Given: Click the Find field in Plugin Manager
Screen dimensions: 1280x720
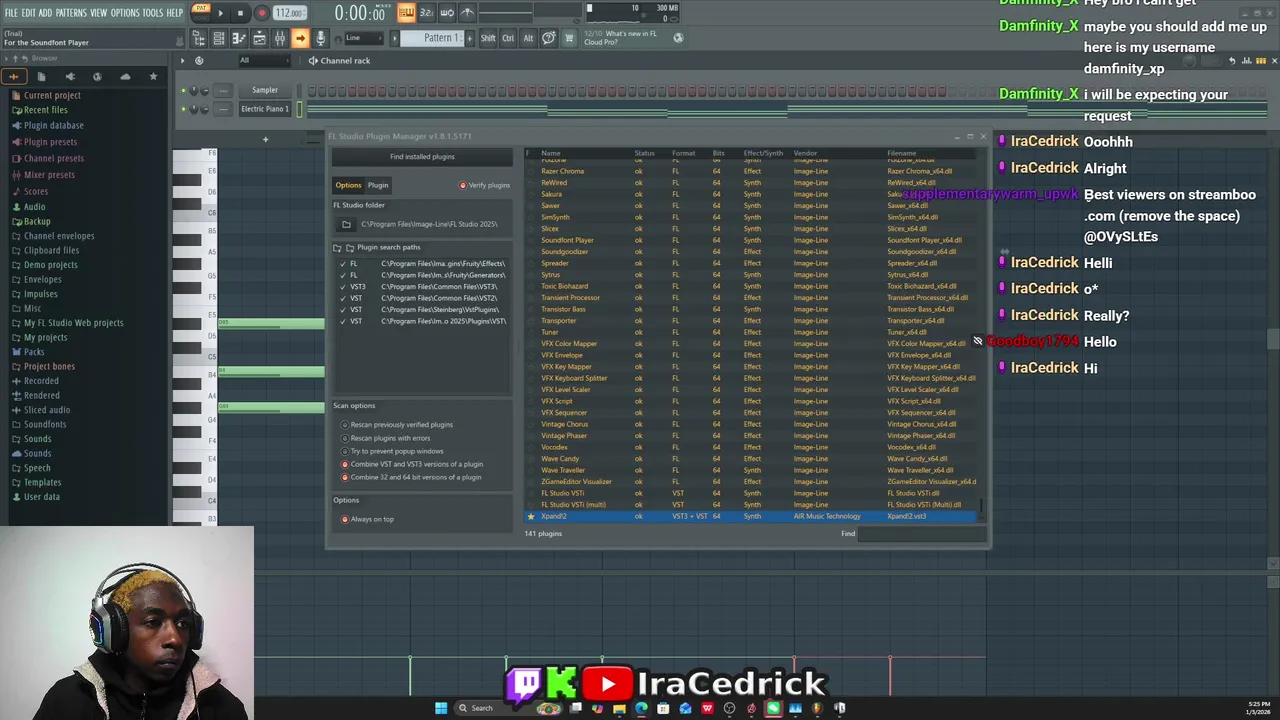Looking at the screenshot, I should (920, 533).
